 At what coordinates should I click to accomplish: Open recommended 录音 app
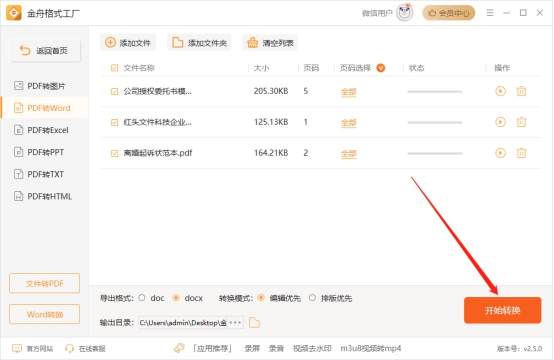pyautogui.click(x=276, y=349)
